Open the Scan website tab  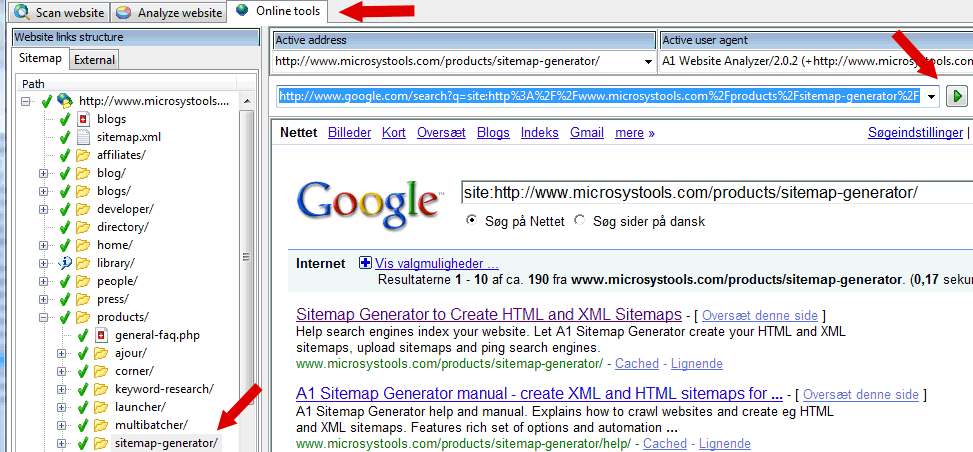pos(61,12)
